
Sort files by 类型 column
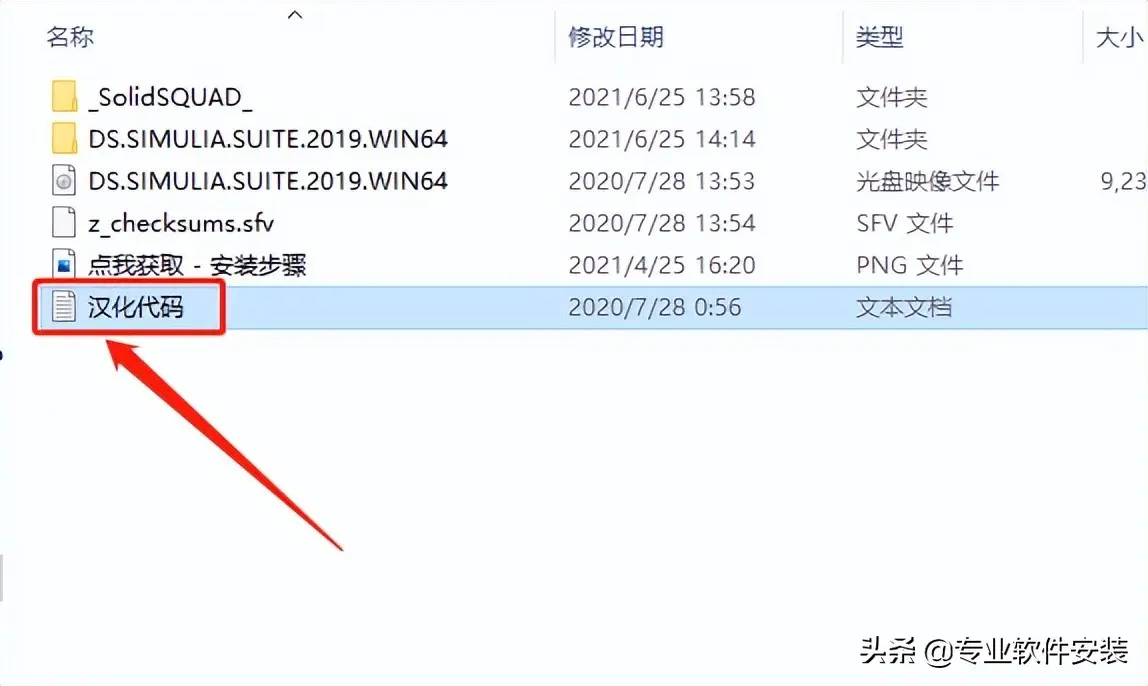pyautogui.click(x=879, y=37)
